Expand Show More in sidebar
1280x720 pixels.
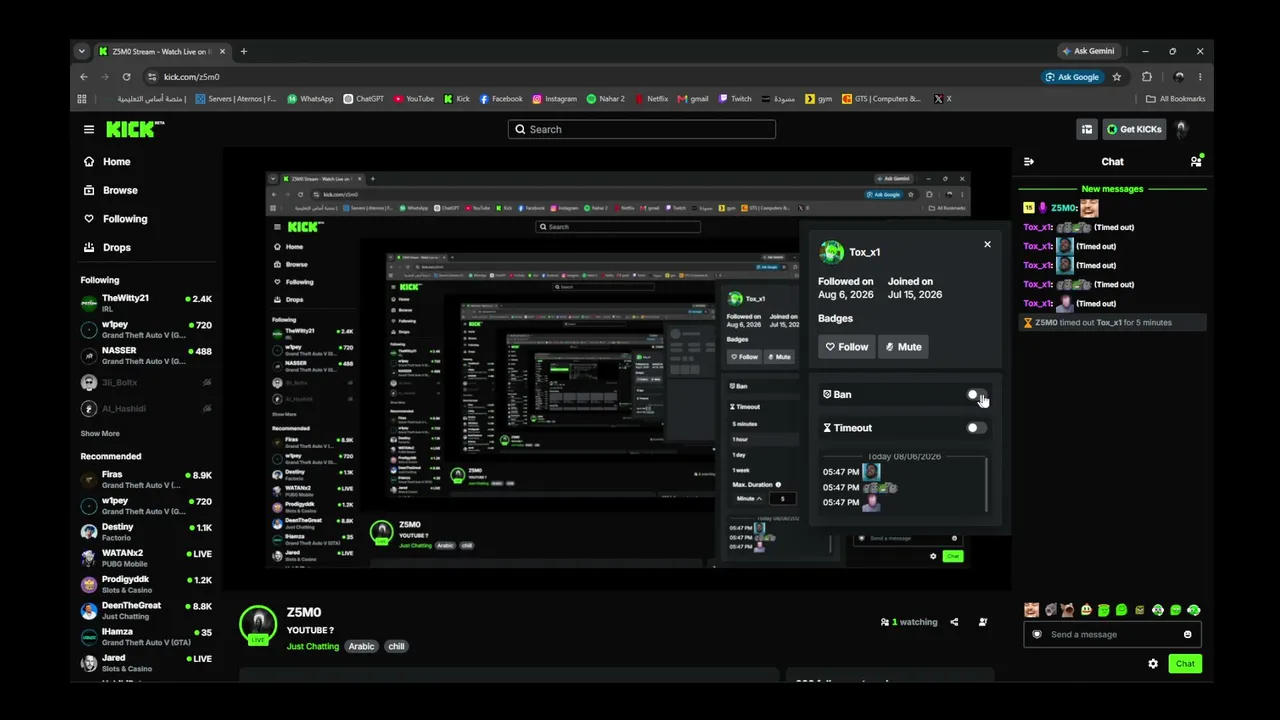[x=100, y=434]
